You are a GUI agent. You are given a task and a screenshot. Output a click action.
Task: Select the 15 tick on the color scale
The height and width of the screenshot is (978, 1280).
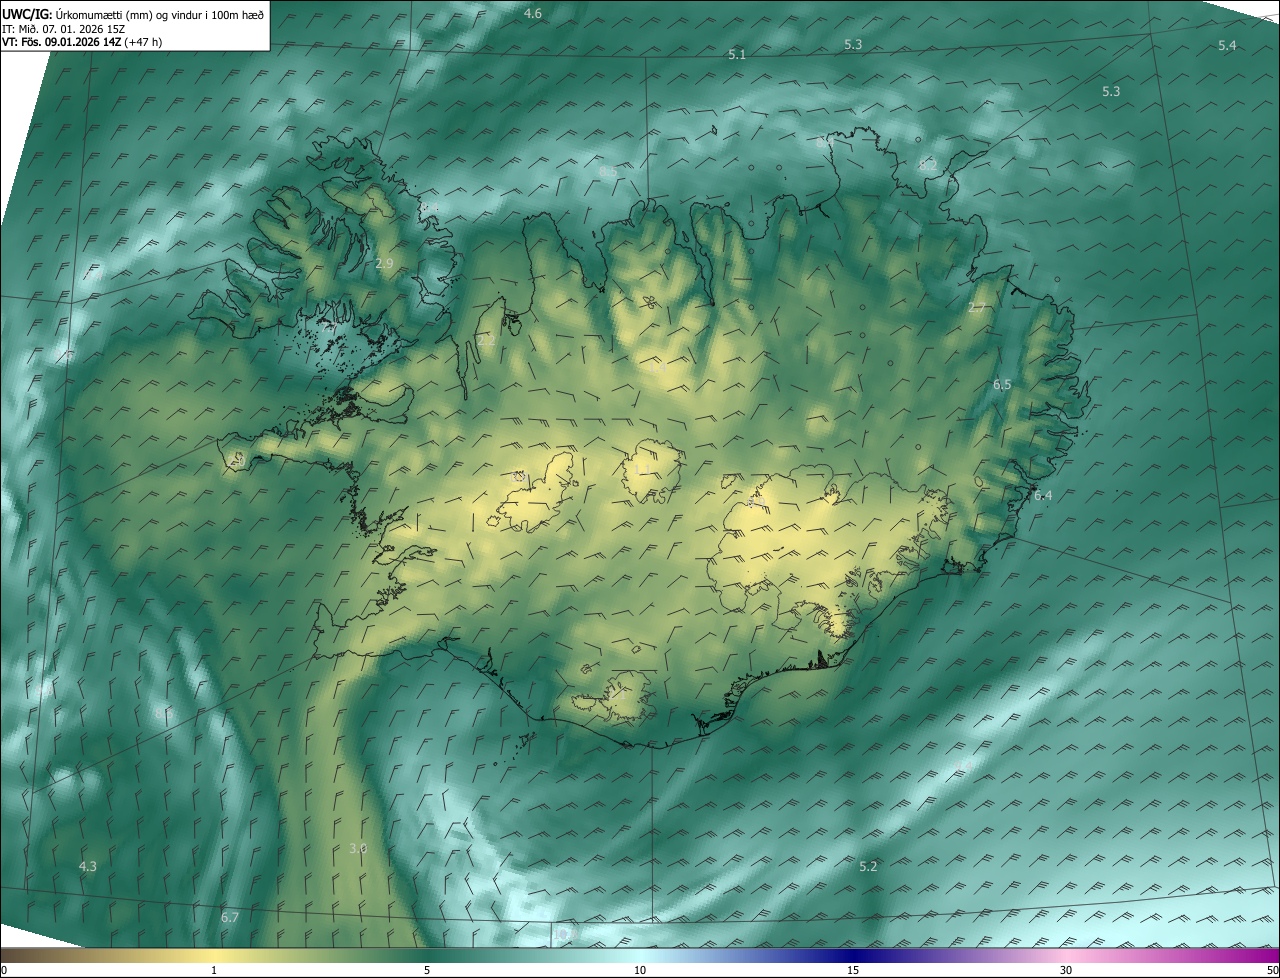tap(853, 971)
